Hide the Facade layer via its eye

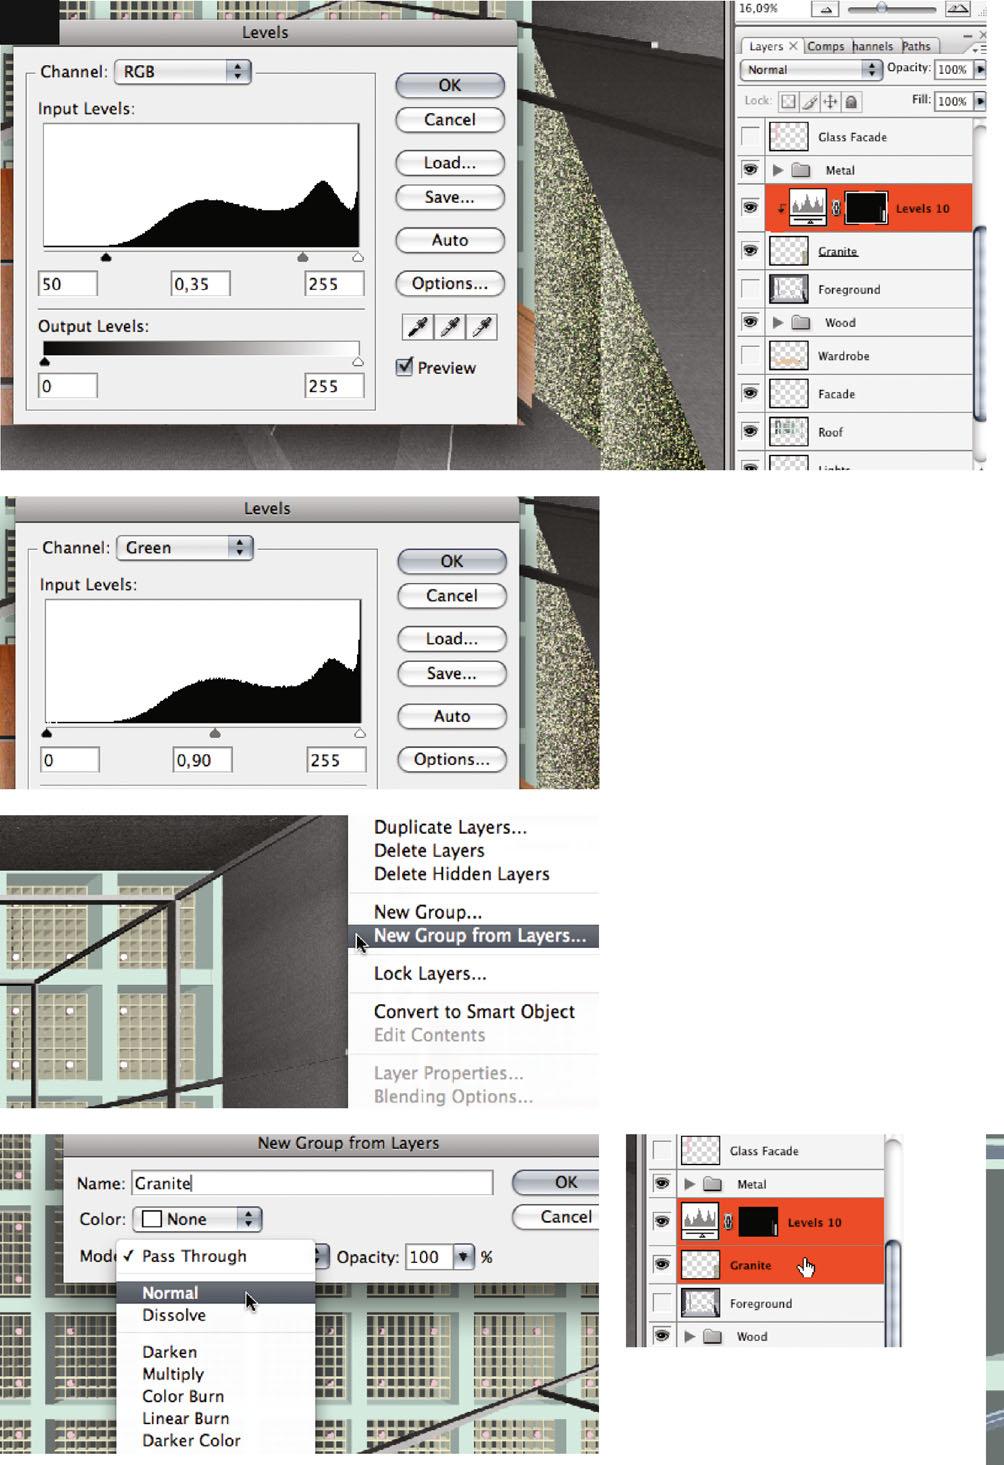[750, 394]
